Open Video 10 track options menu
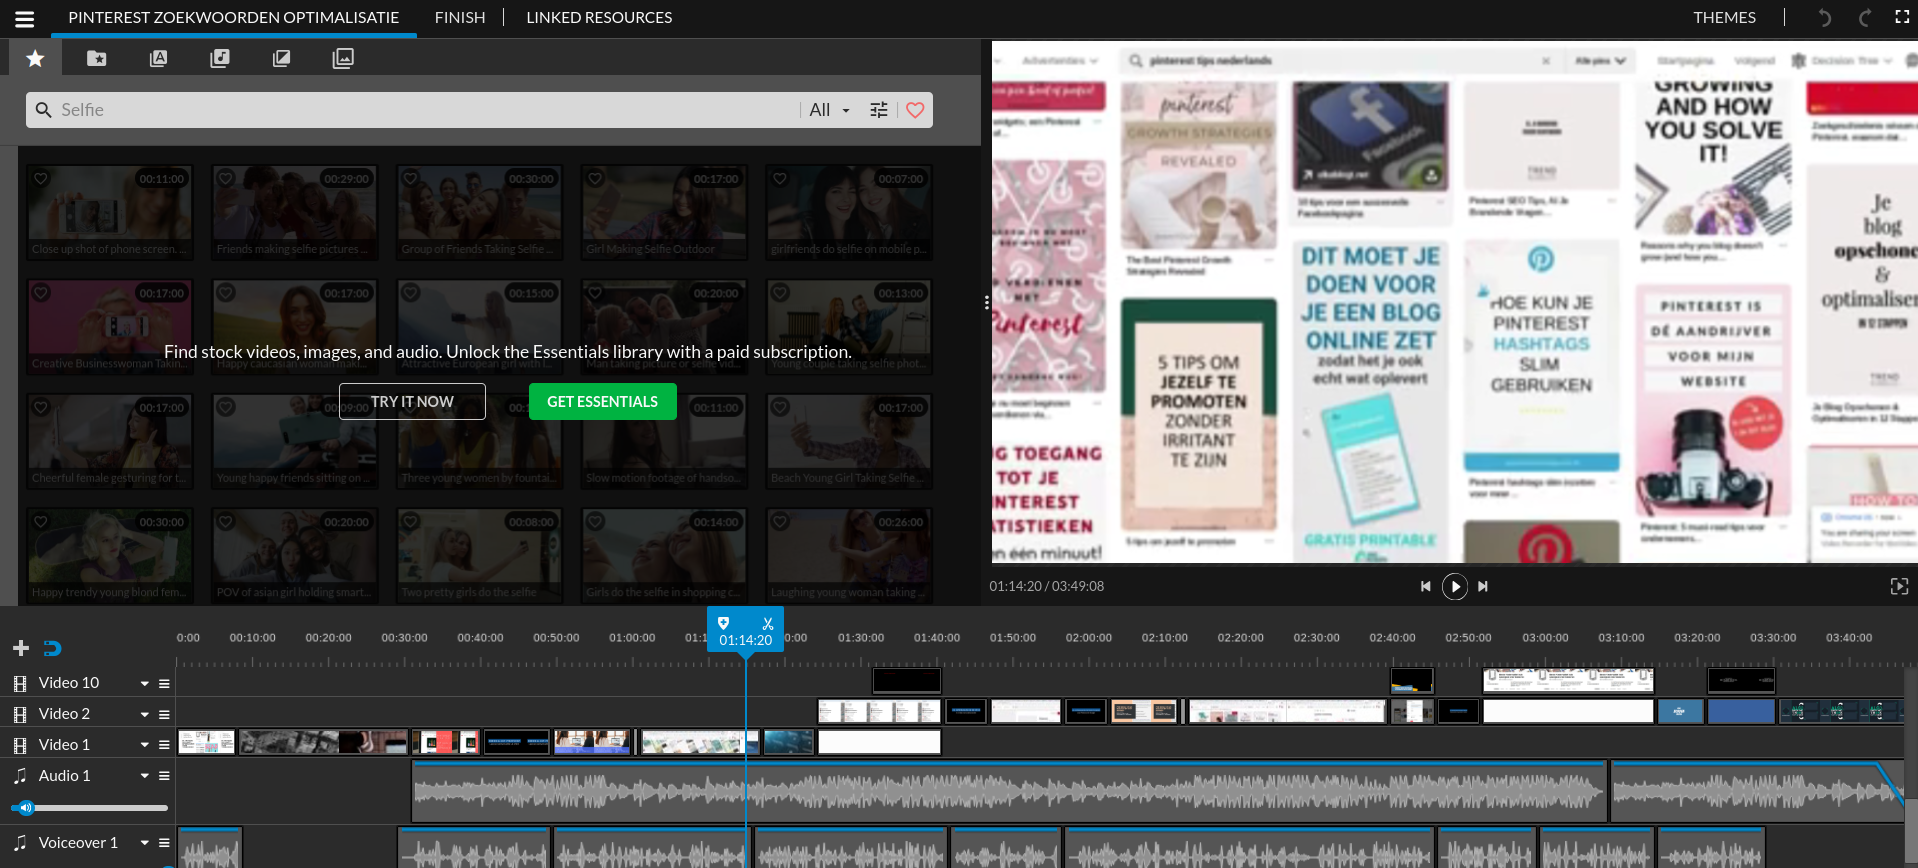 click(x=164, y=683)
